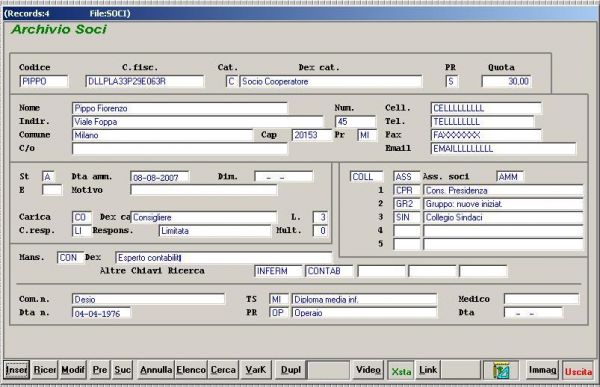This screenshot has height=387, width=600.
Task: Click the Mans. code field CON
Action: click(x=70, y=258)
